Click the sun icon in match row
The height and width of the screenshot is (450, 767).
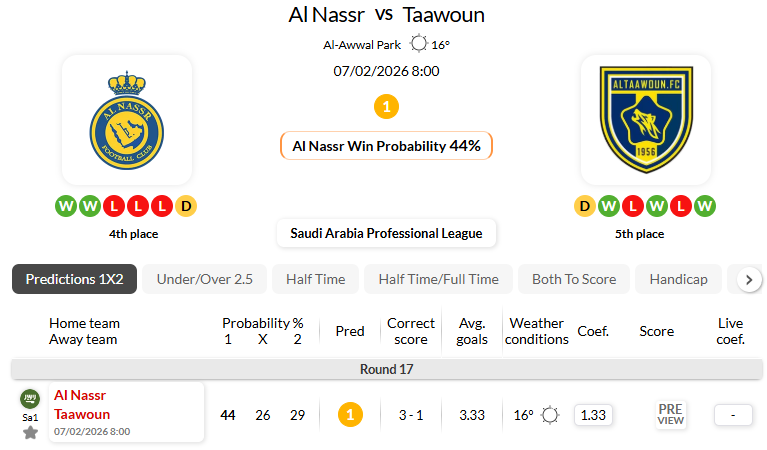point(549,414)
